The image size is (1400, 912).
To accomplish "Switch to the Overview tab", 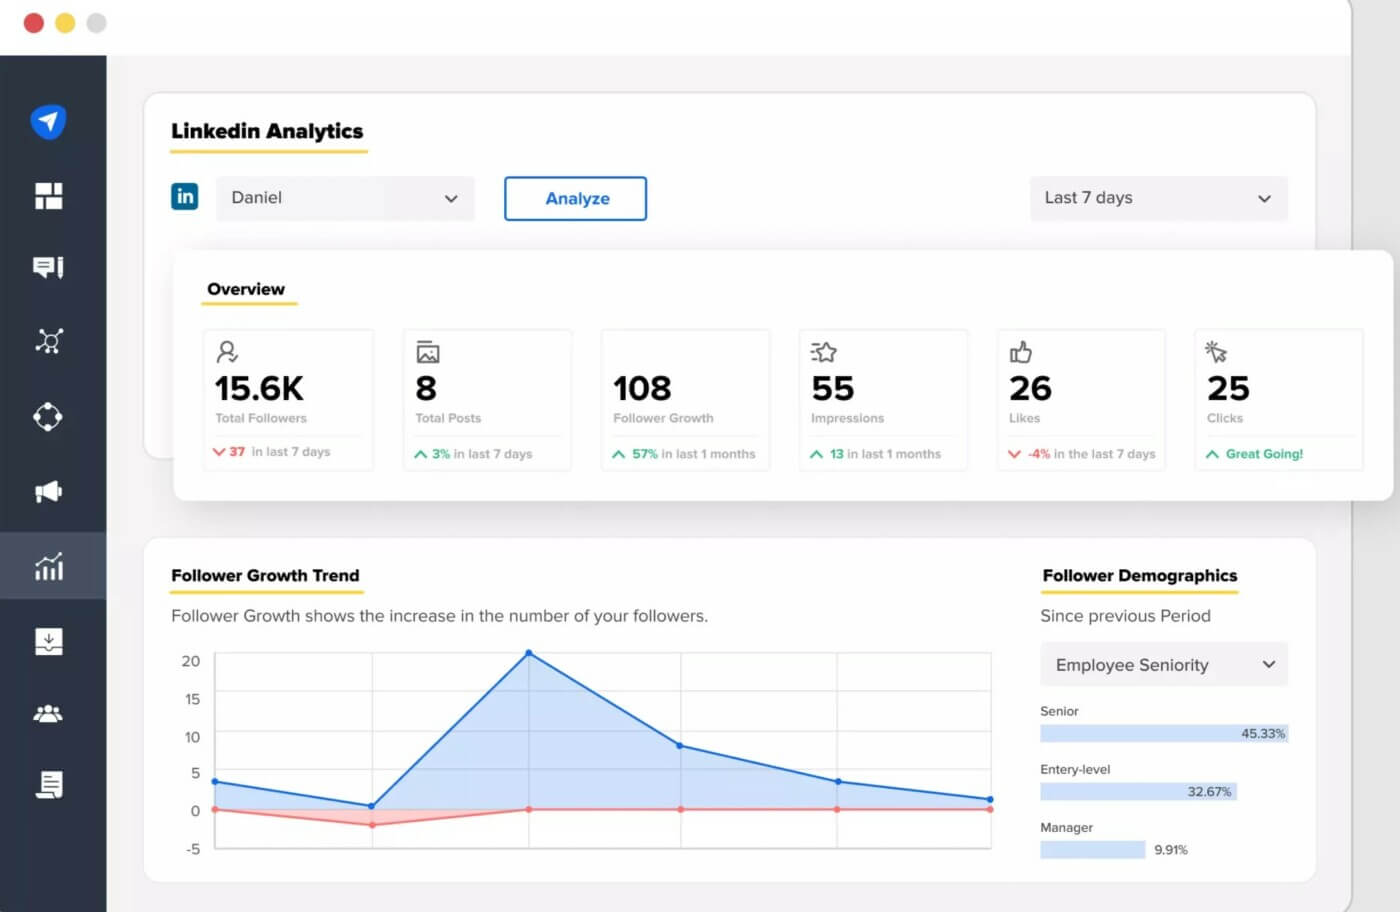I will (247, 289).
